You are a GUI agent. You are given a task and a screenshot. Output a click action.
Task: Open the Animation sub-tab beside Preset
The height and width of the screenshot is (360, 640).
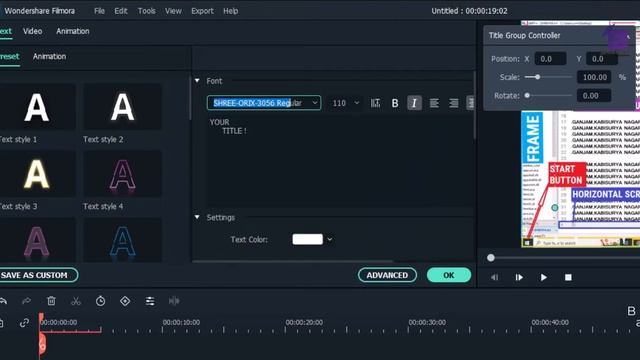point(49,56)
